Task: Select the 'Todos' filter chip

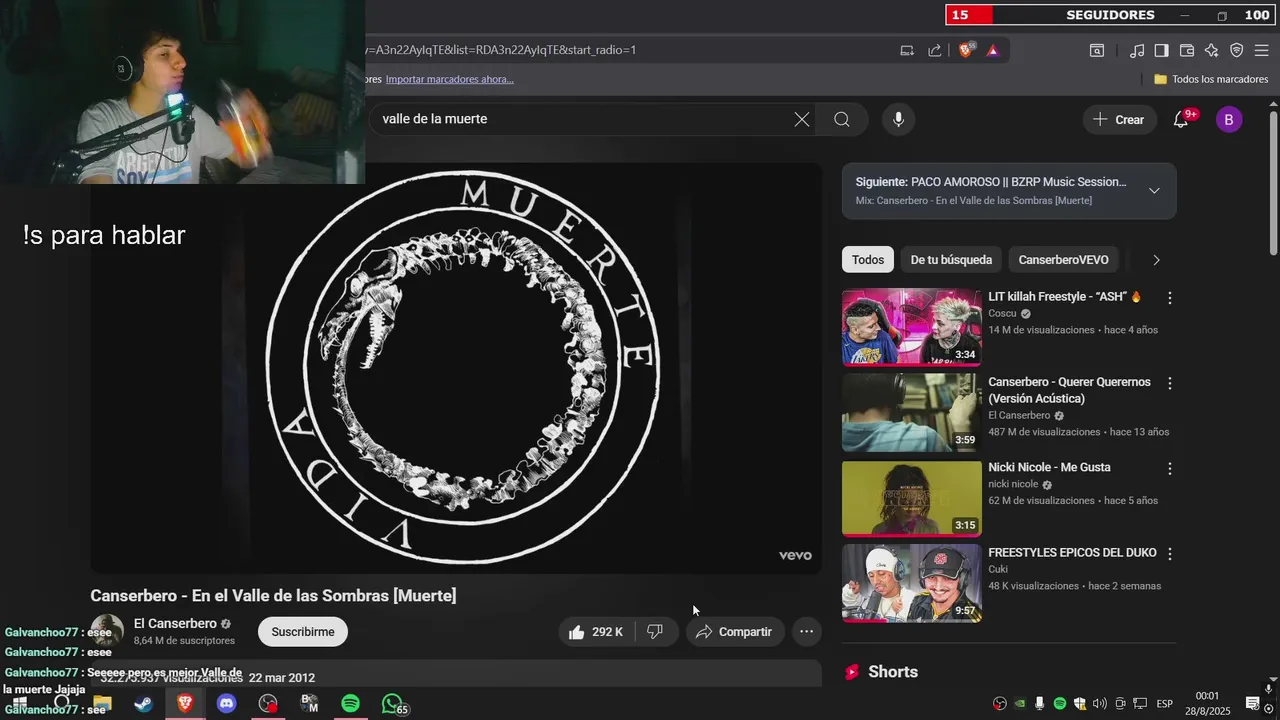Action: click(868, 260)
